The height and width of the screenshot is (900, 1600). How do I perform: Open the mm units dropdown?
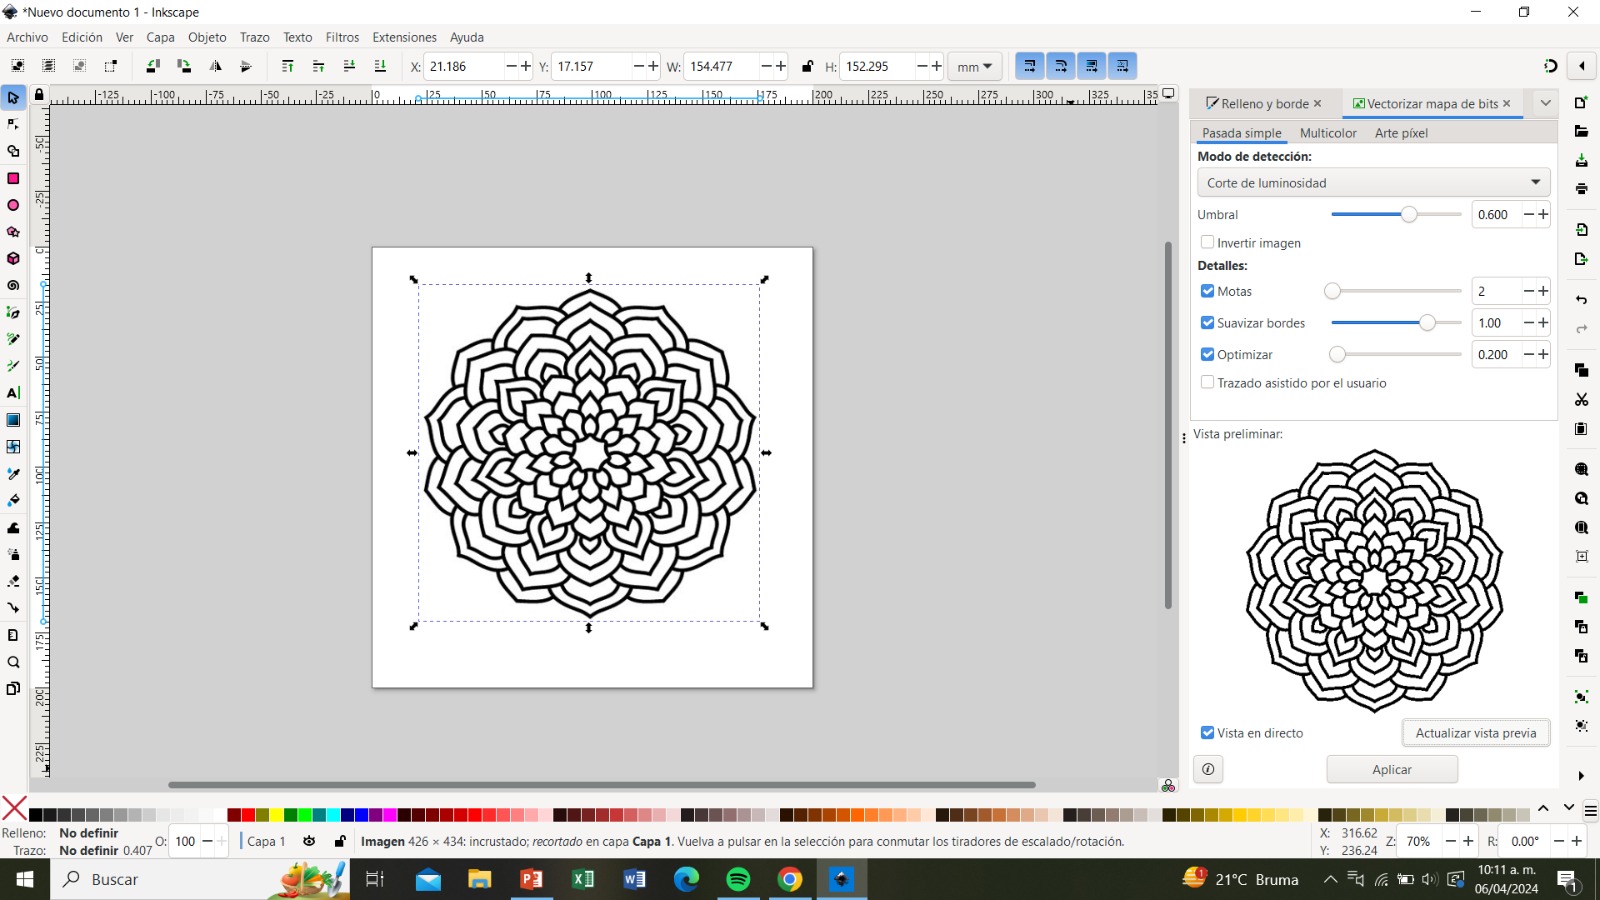pyautogui.click(x=974, y=67)
